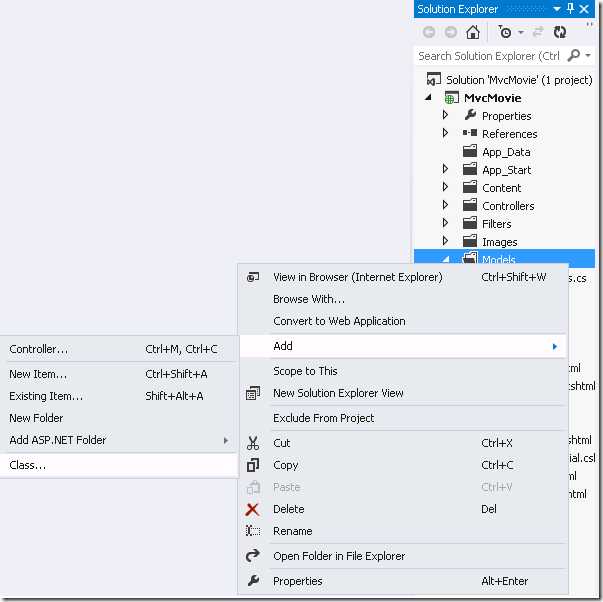Click the References node icon
The height and width of the screenshot is (602, 603).
[x=470, y=133]
